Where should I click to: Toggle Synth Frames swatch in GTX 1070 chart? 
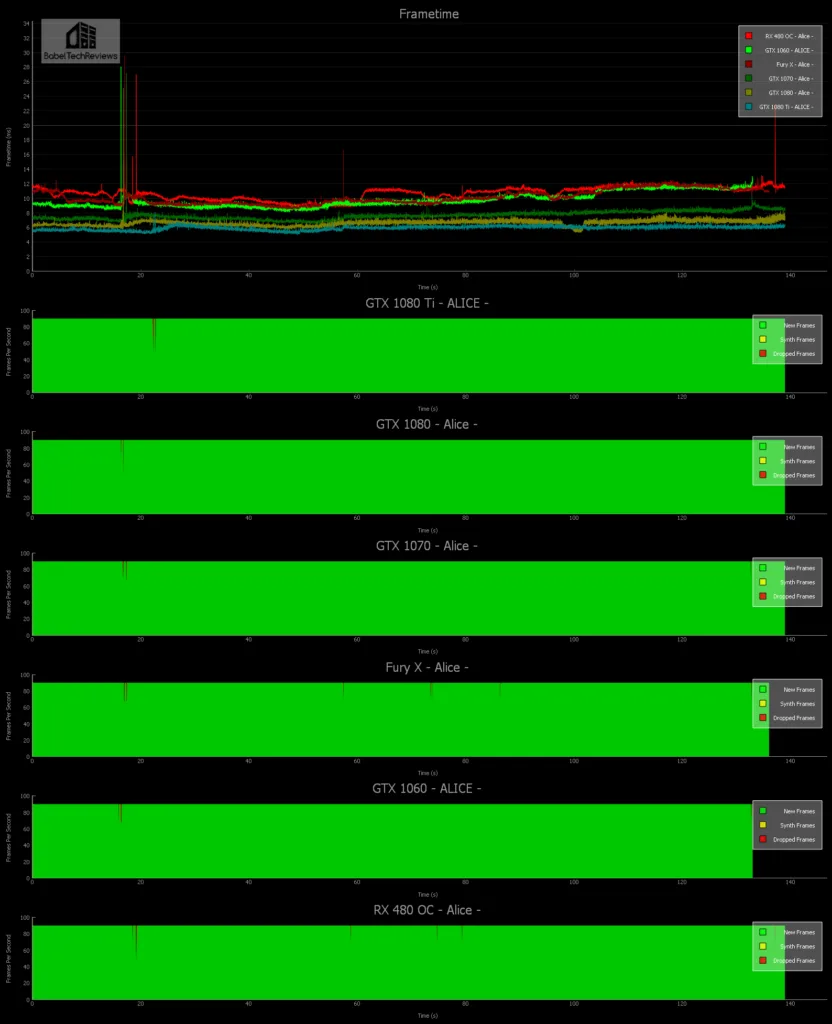(x=763, y=583)
